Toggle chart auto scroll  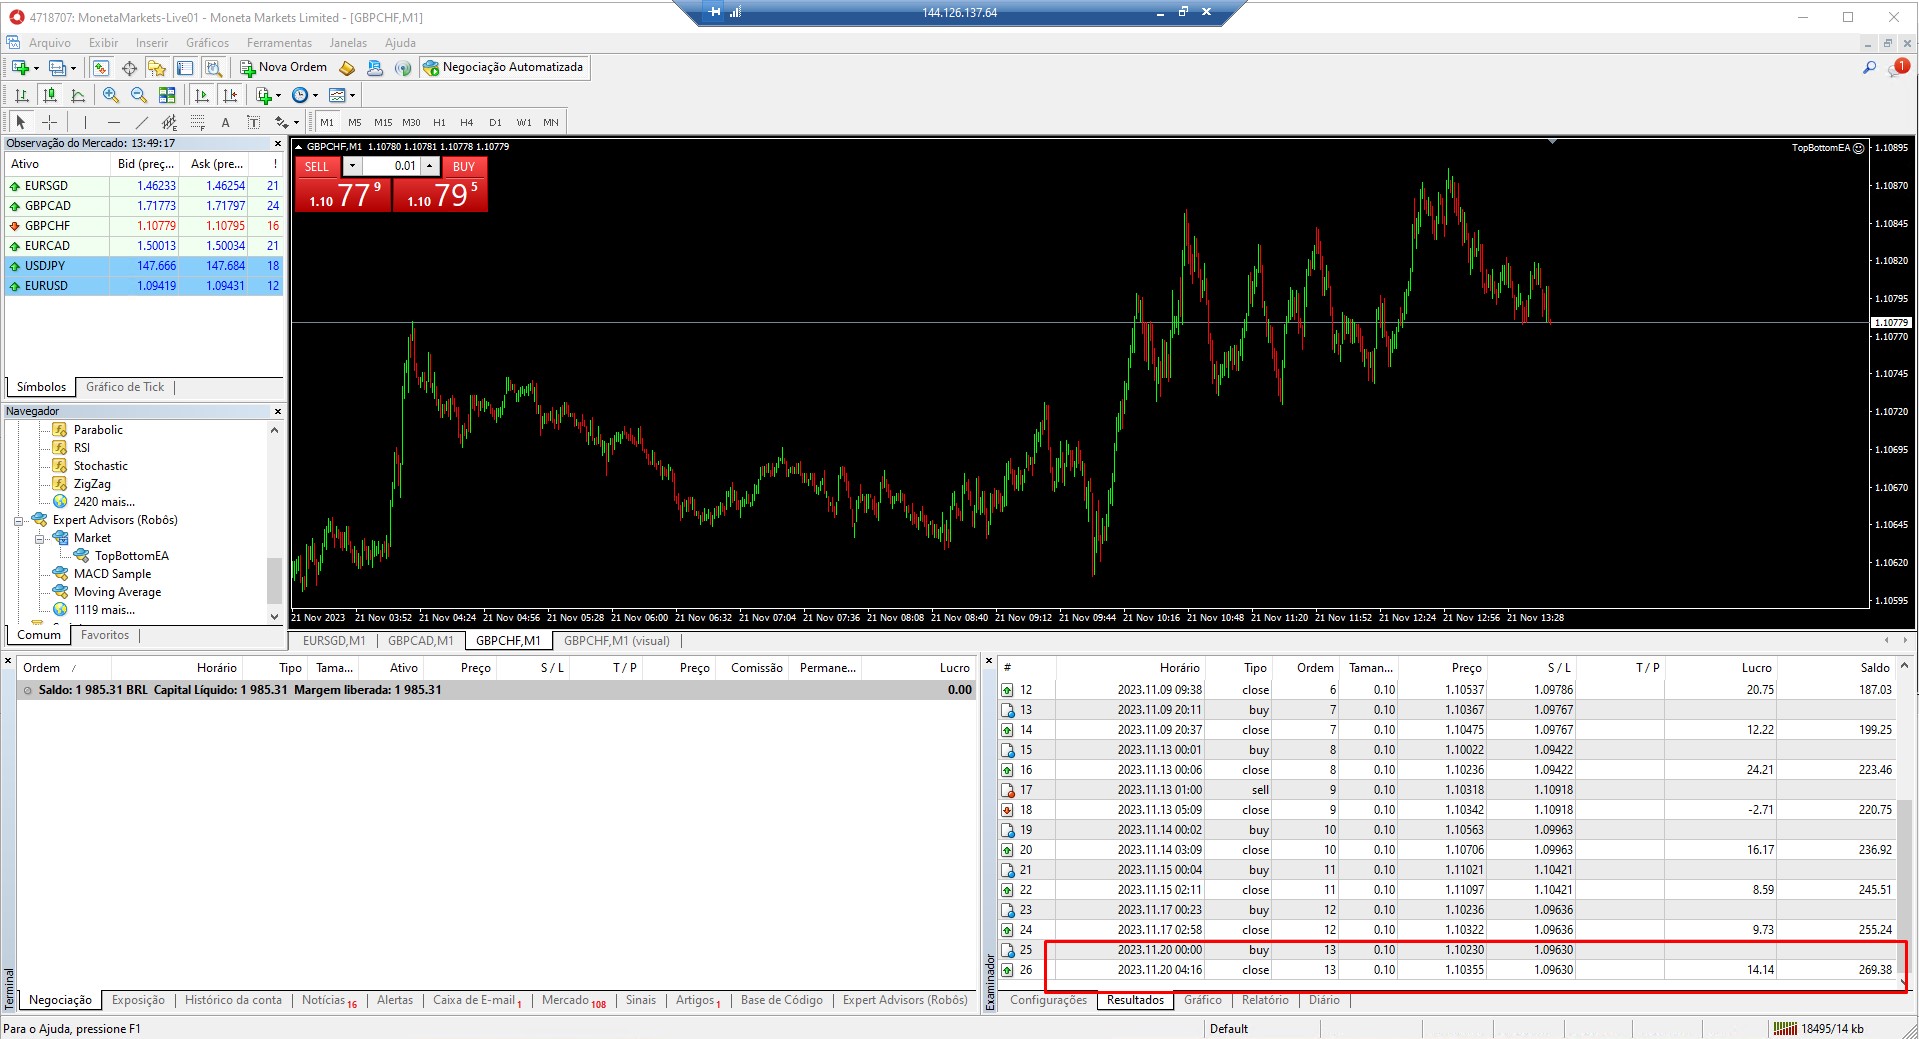[202, 95]
